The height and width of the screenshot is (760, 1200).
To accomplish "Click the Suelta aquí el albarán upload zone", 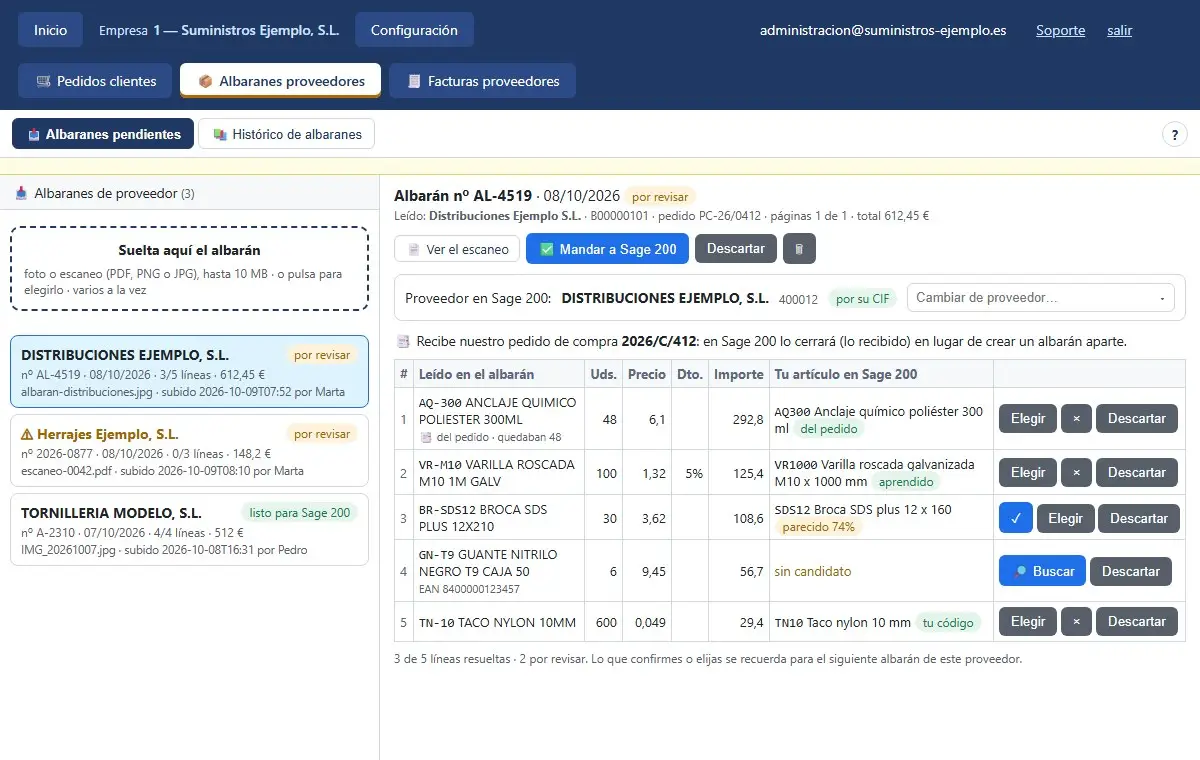I will pos(189,268).
